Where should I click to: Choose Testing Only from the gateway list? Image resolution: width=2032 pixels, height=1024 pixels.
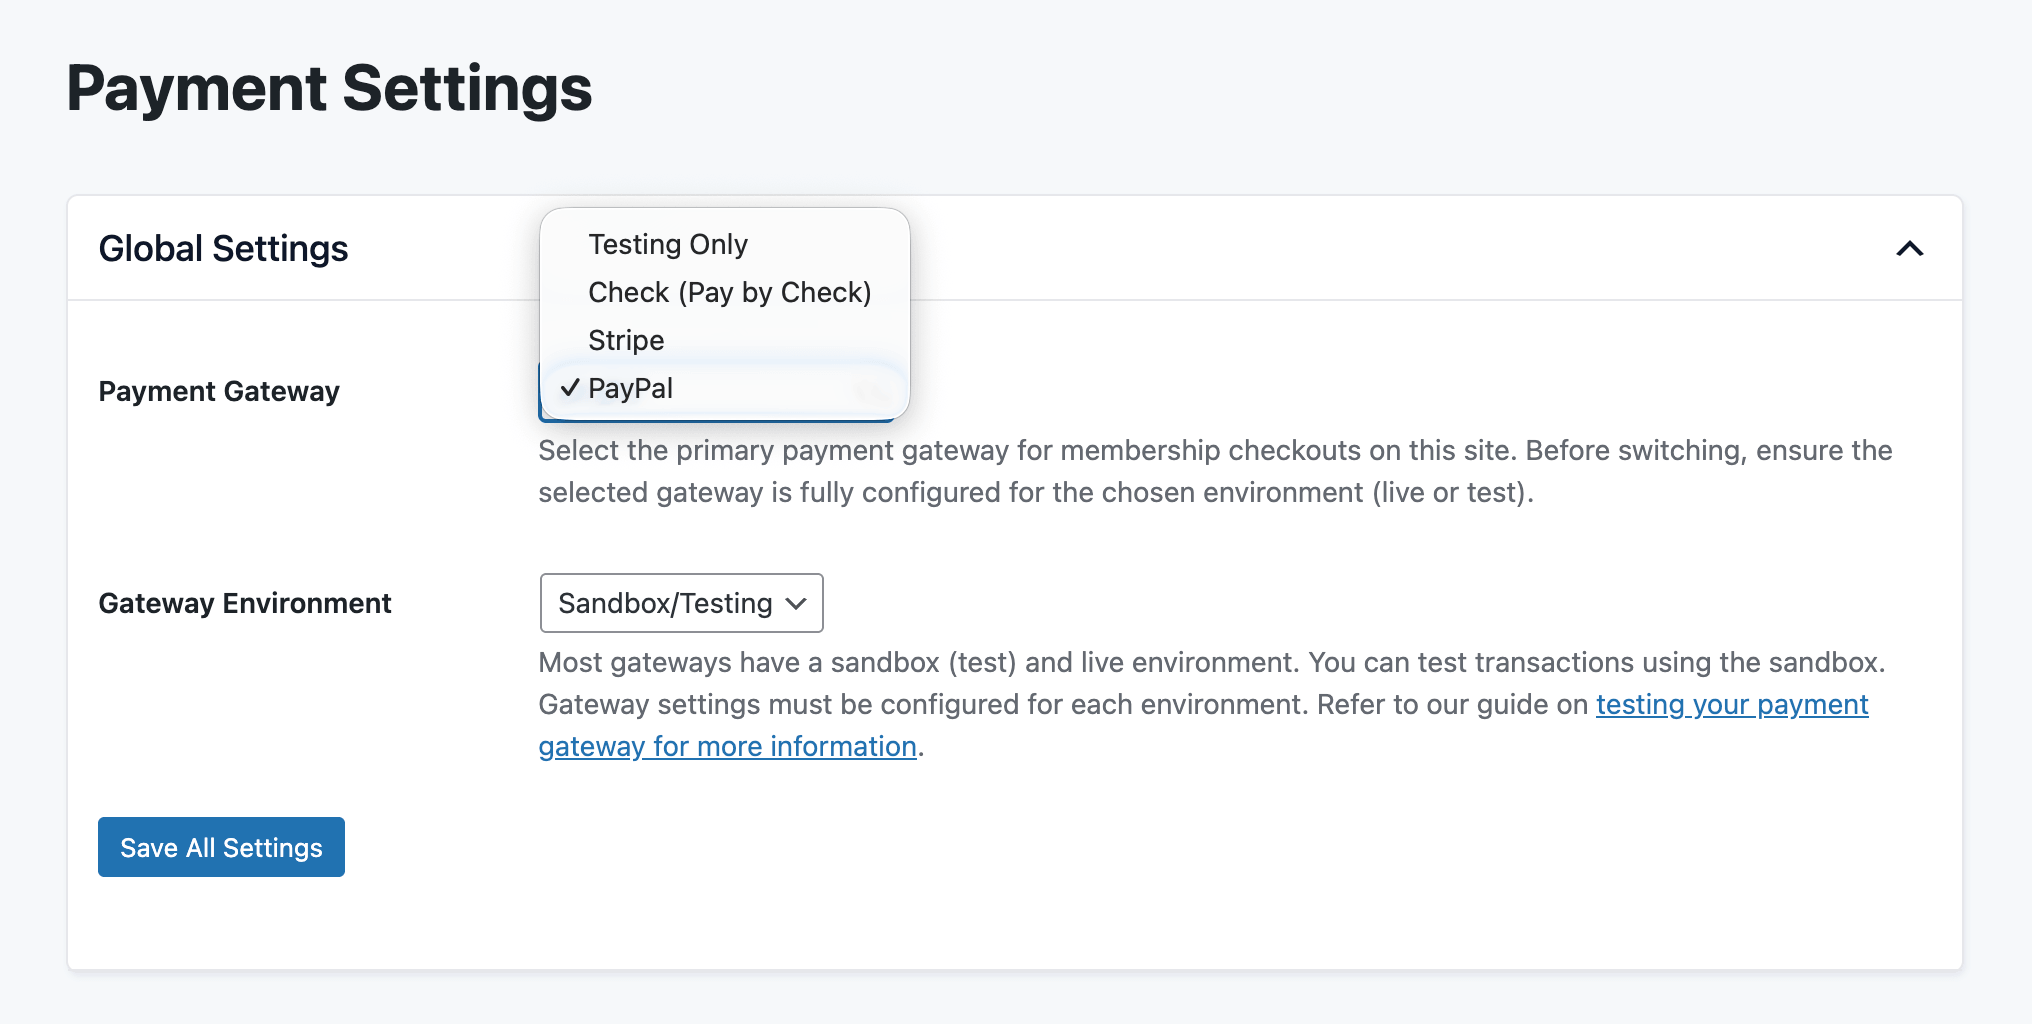pos(668,243)
